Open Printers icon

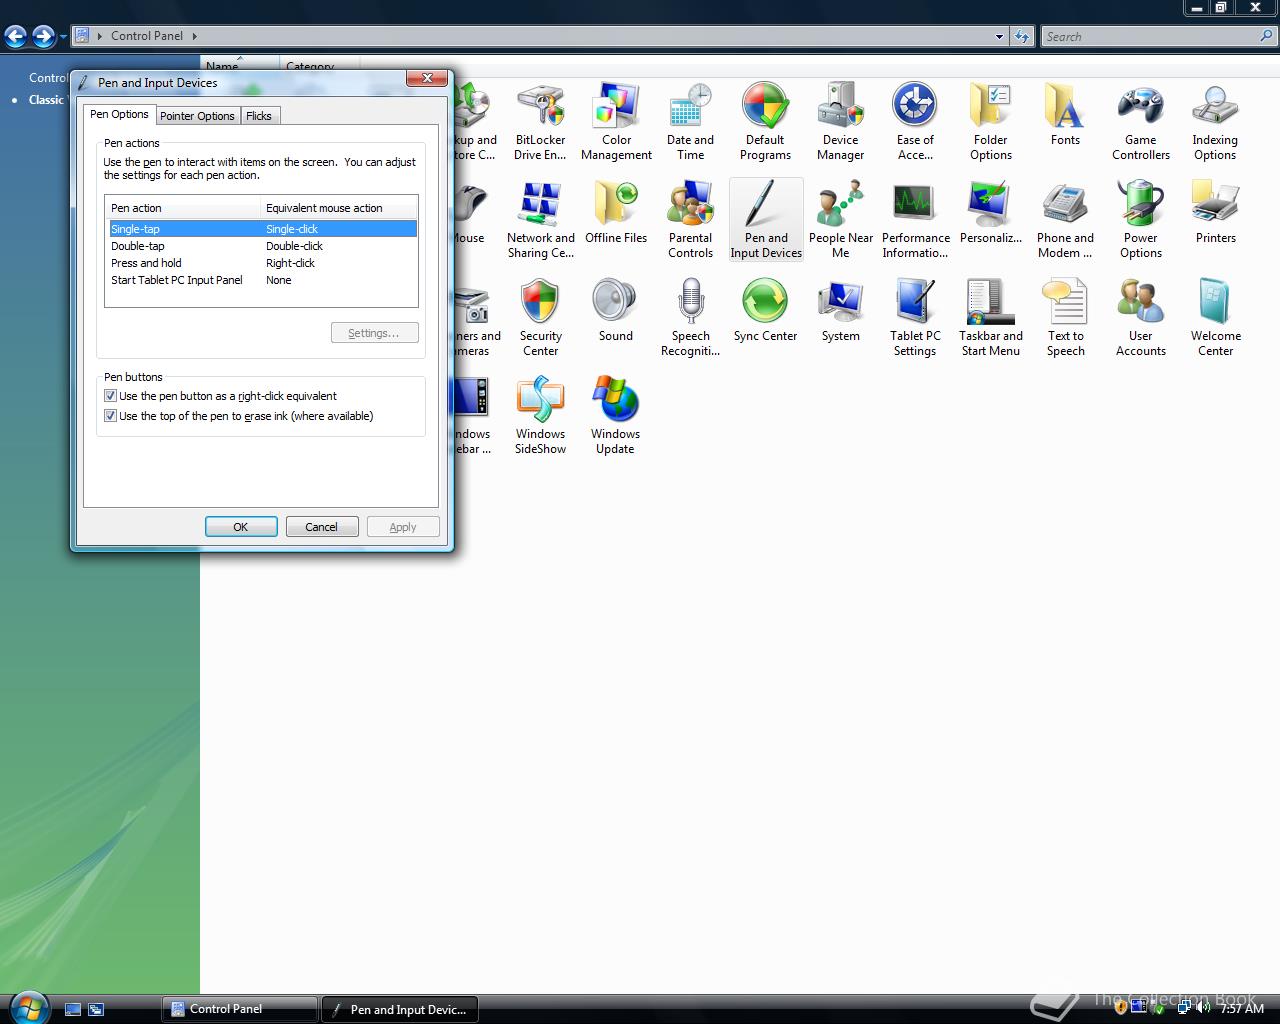(x=1215, y=213)
